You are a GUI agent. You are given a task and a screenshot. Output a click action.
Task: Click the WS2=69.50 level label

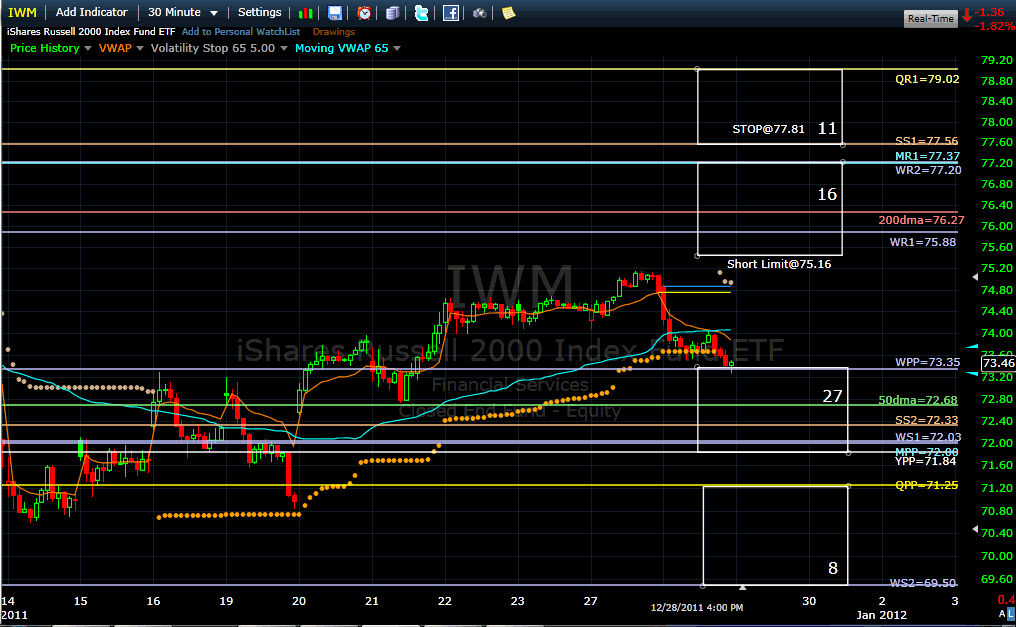pos(923,583)
